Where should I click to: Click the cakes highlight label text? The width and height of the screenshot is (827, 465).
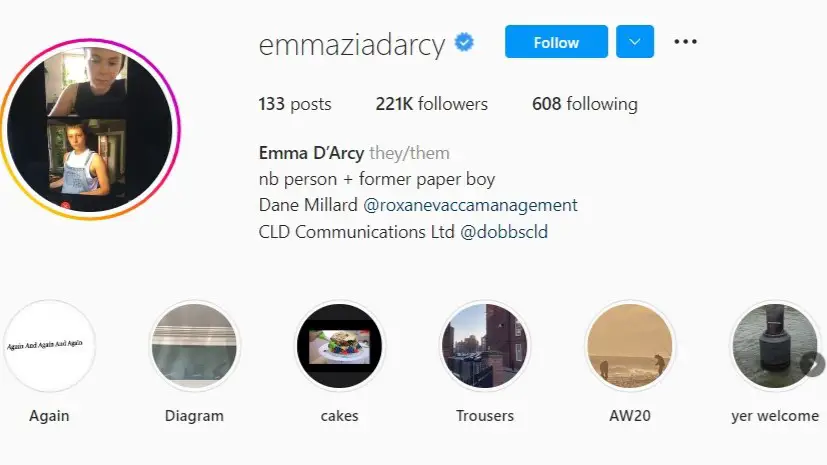pos(340,416)
